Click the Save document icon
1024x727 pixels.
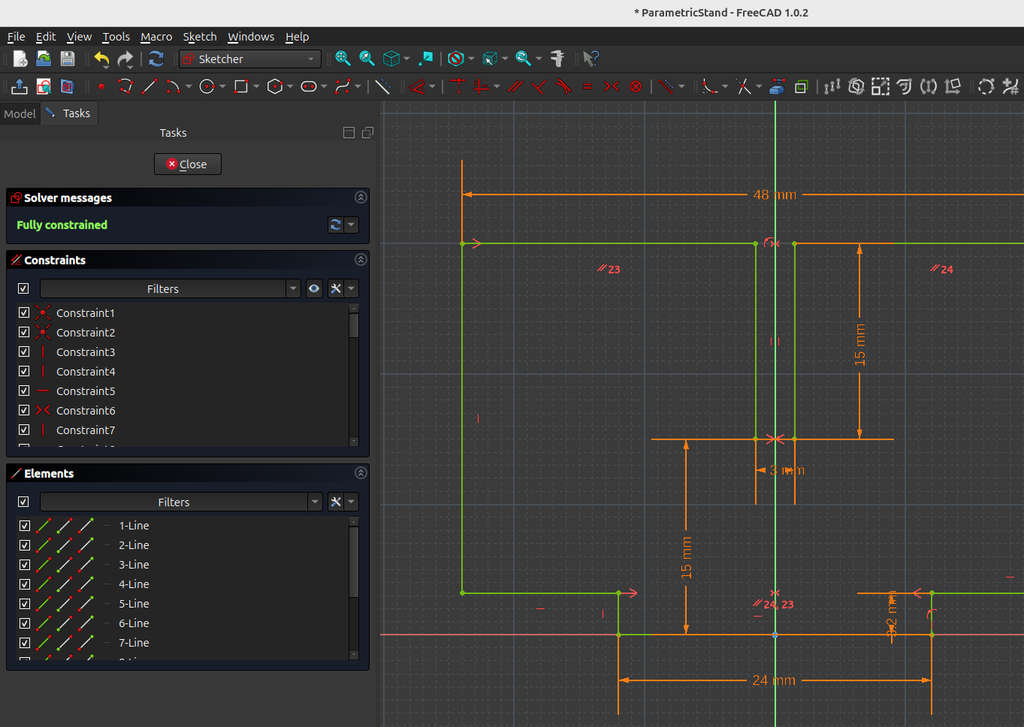pyautogui.click(x=68, y=59)
